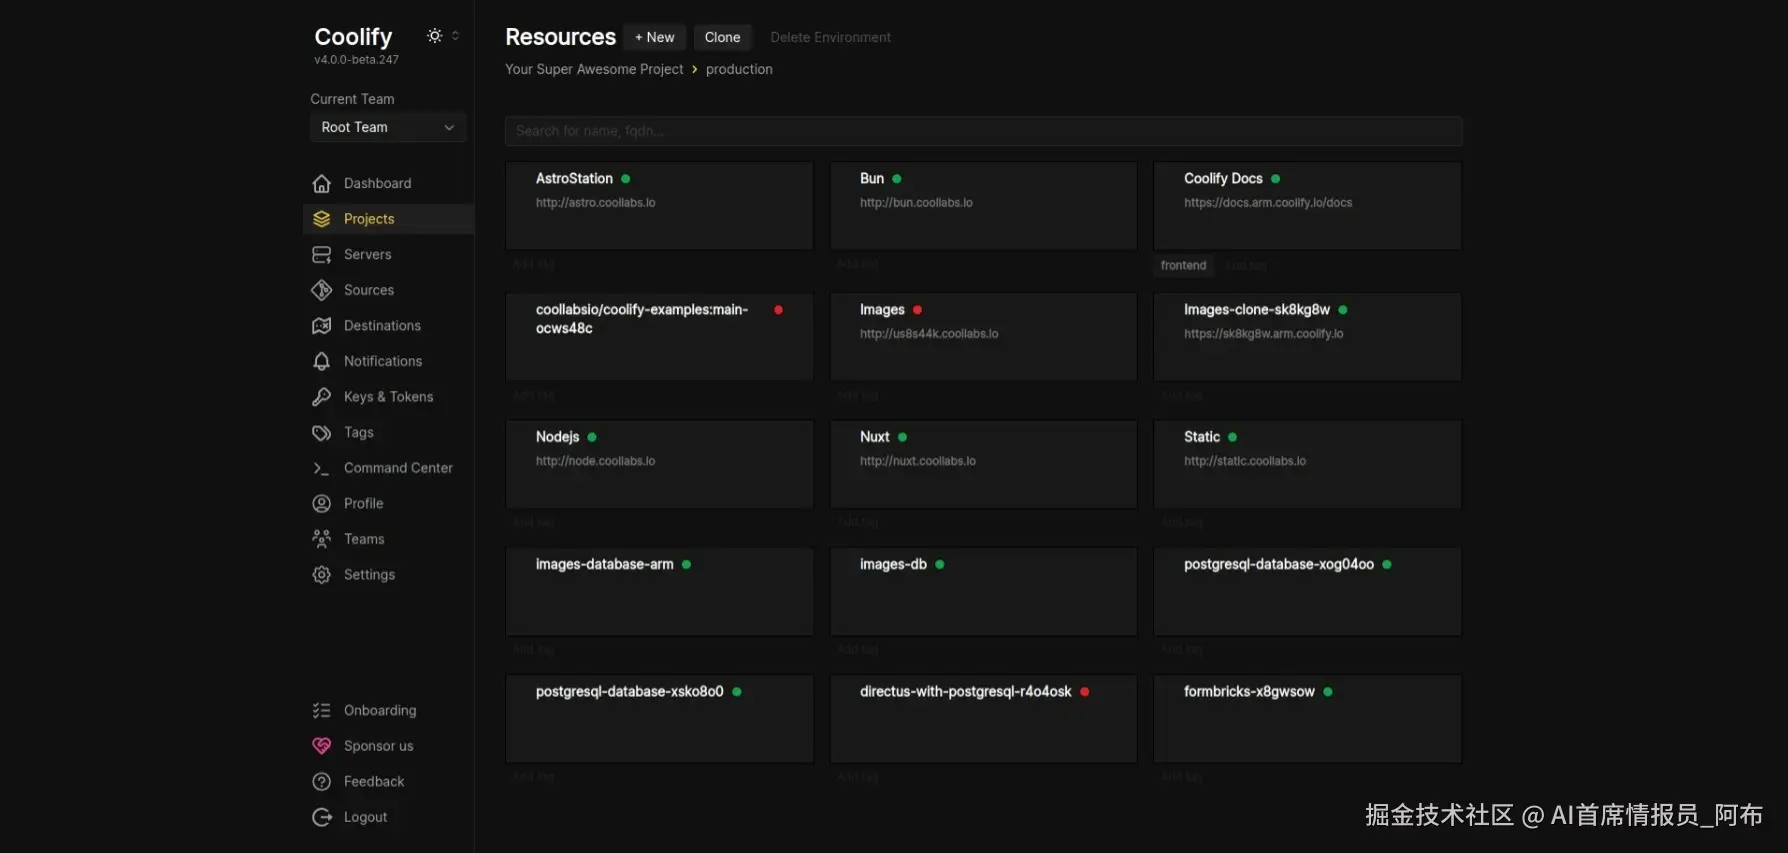The width and height of the screenshot is (1788, 853).
Task: Click the Sources git icon
Action: coord(321,290)
